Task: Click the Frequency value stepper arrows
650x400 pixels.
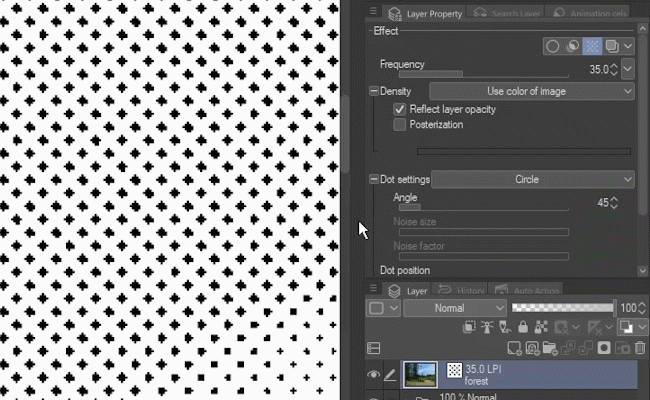Action: point(614,69)
